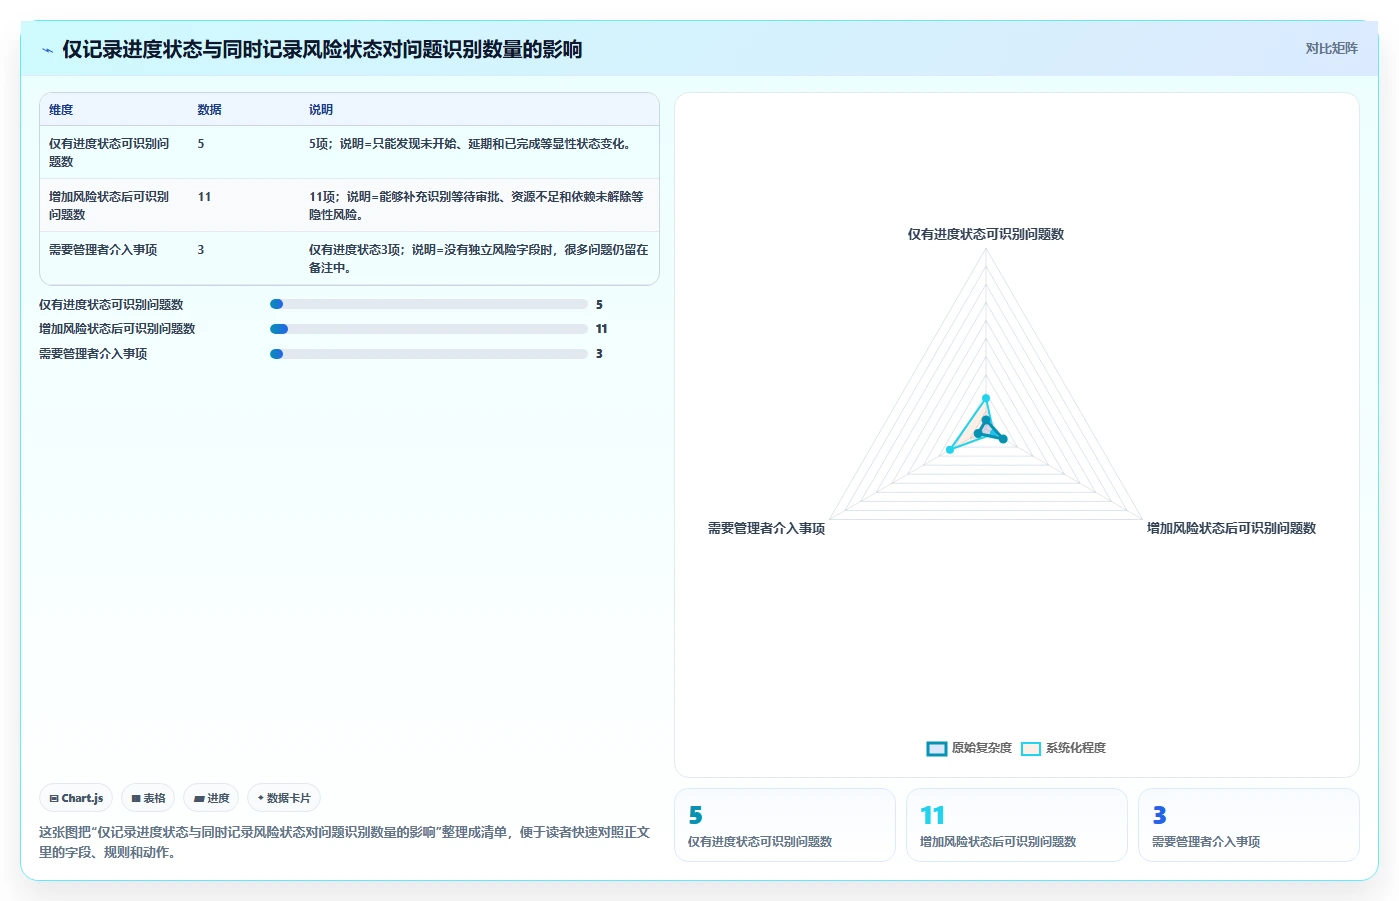The image size is (1399, 901).
Task: Click the footer description paragraph
Action: (344, 842)
